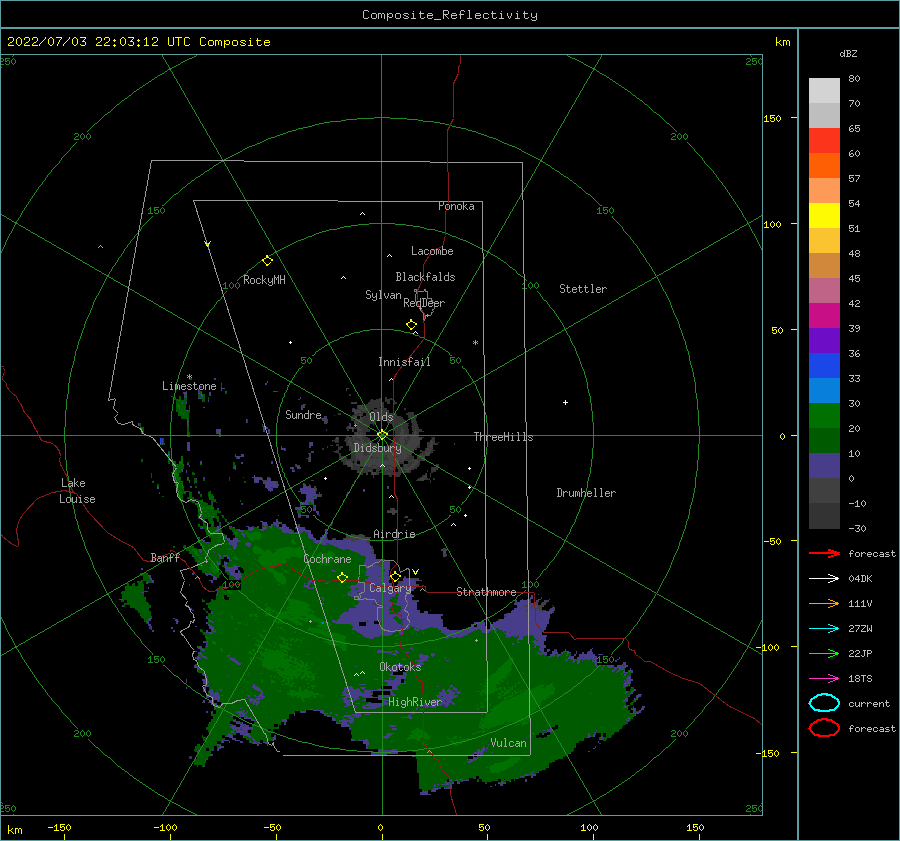Click the green 22JP arrow in legend
Viewport: 900px width, 841px height.
click(x=824, y=653)
